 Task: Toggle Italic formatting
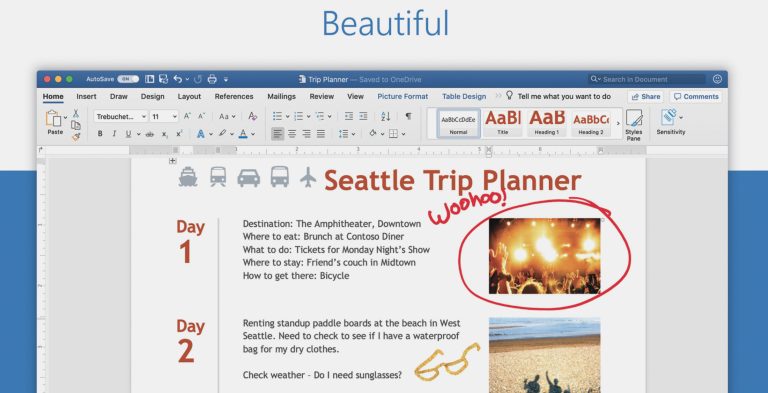(114, 134)
